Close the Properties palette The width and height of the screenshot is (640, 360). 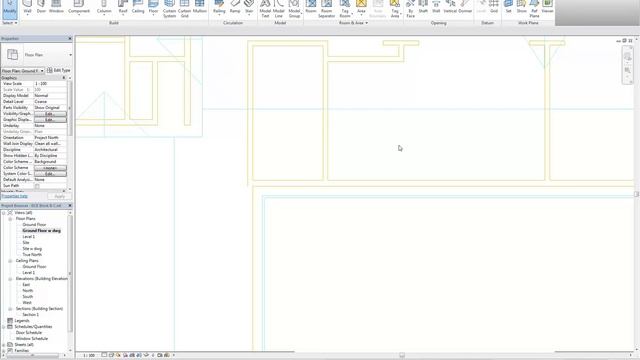[x=70, y=38]
